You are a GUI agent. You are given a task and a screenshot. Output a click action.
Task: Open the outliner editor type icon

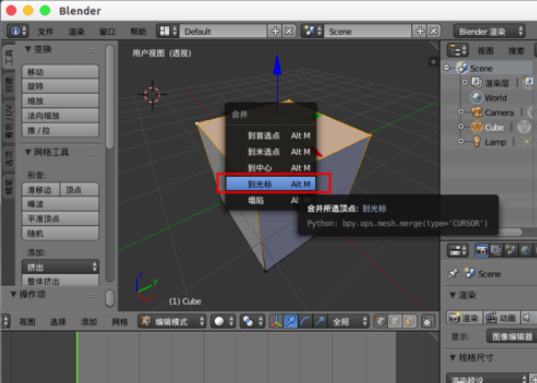458,51
